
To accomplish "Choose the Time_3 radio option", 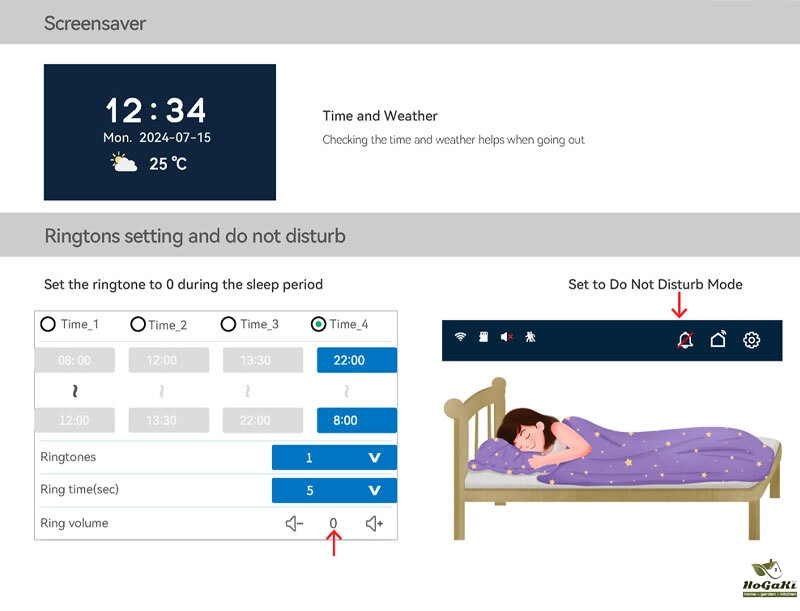I will click(228, 324).
